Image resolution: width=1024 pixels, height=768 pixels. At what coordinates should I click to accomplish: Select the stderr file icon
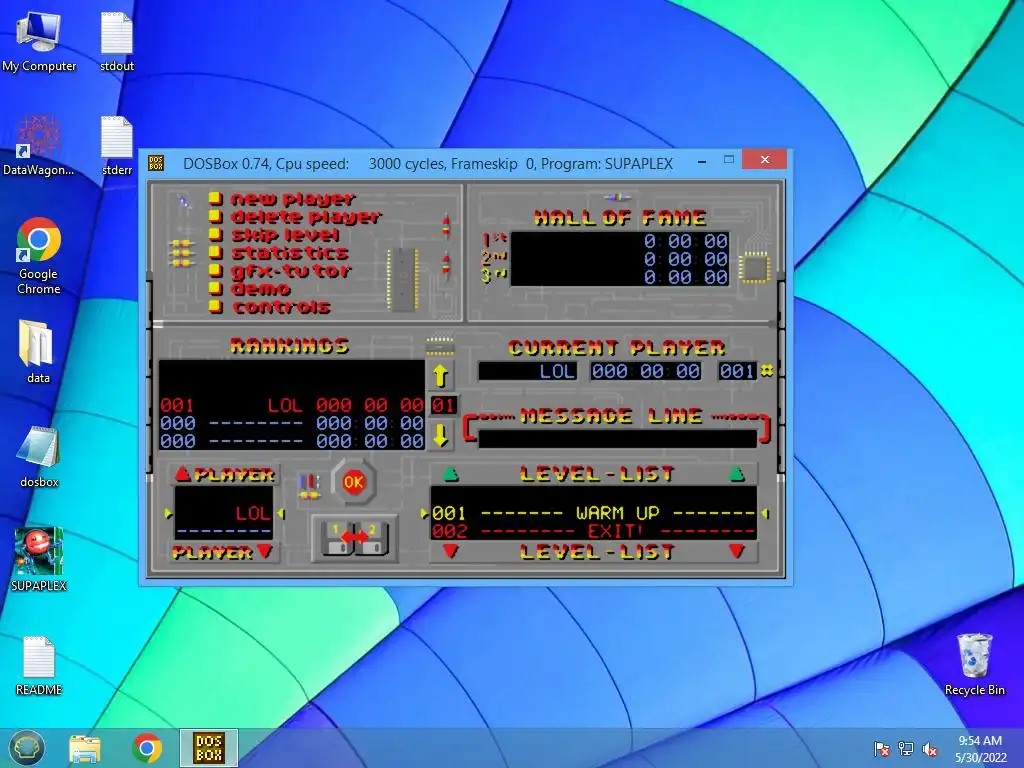[x=117, y=146]
